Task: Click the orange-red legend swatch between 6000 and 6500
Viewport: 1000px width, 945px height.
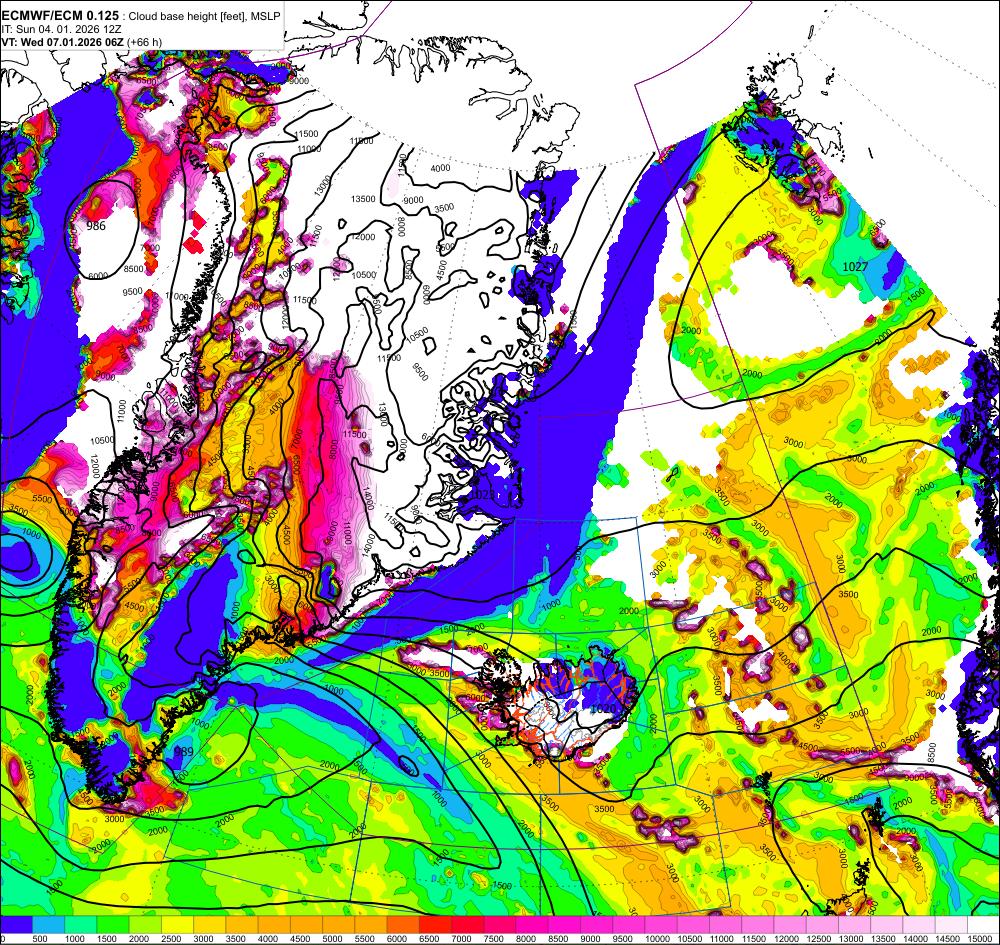Action: (x=403, y=924)
